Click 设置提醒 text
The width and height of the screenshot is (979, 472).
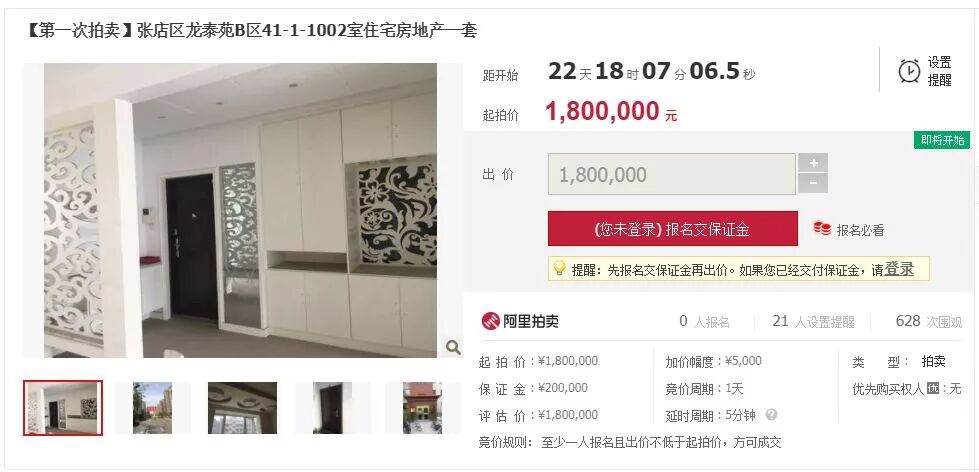click(x=939, y=71)
